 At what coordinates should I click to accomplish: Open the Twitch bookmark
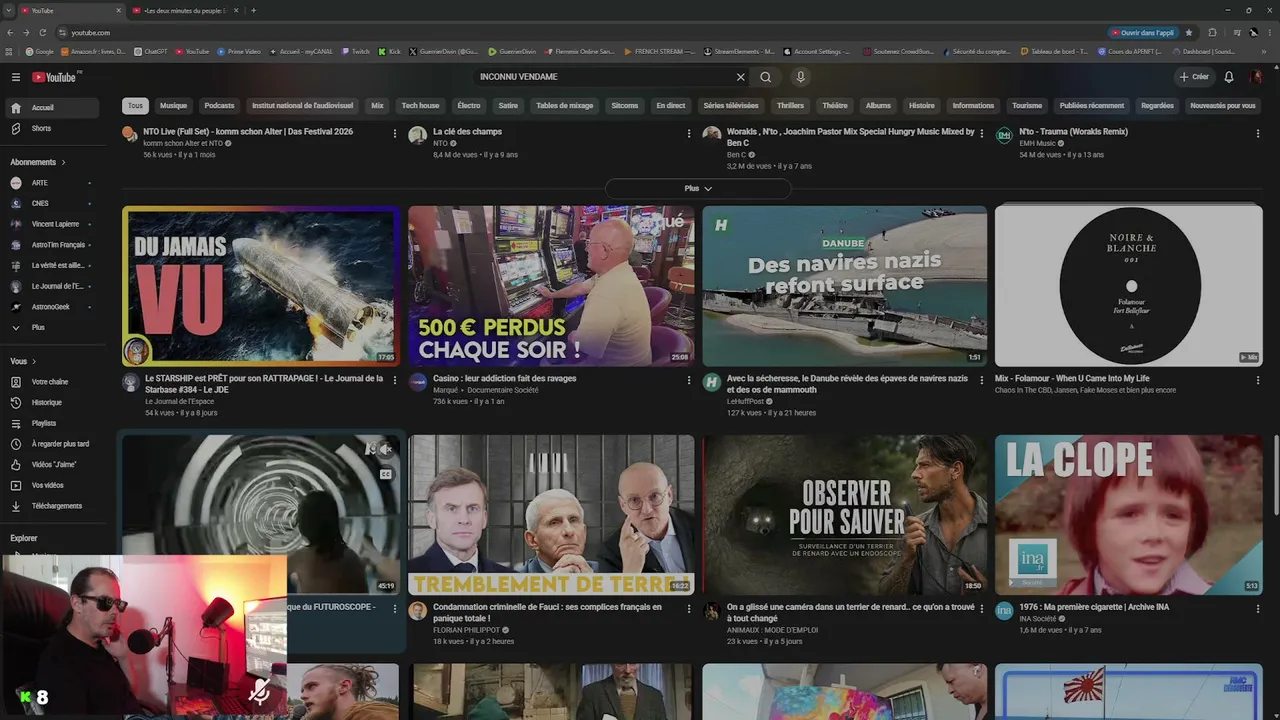355,51
